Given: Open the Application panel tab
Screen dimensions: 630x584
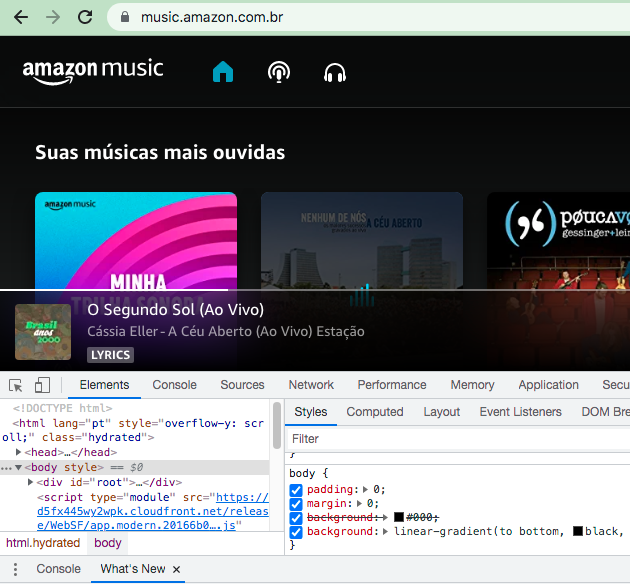Looking at the screenshot, I should [548, 385].
